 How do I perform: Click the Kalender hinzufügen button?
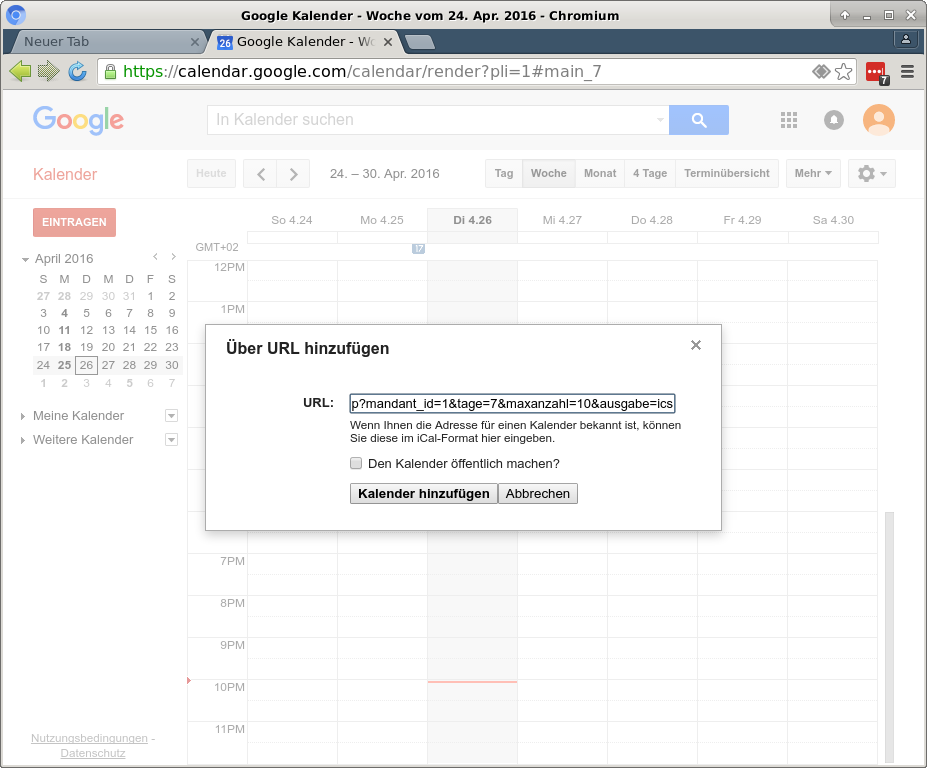[x=423, y=494]
